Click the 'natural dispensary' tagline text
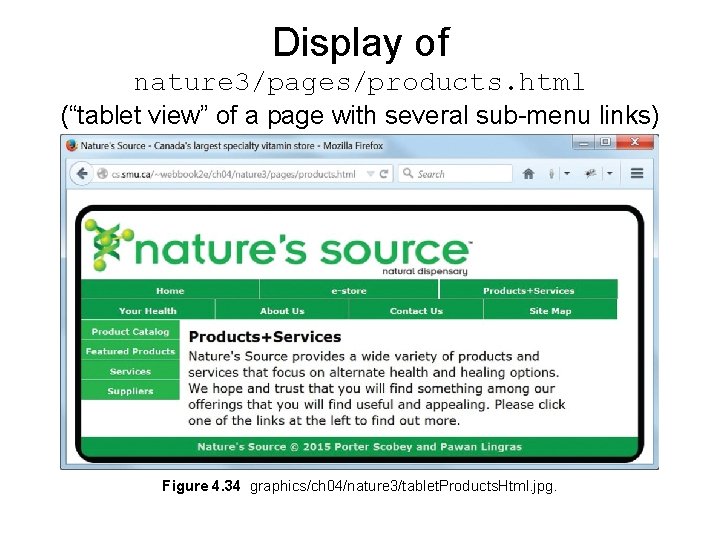This screenshot has width=720, height=540. 425,271
